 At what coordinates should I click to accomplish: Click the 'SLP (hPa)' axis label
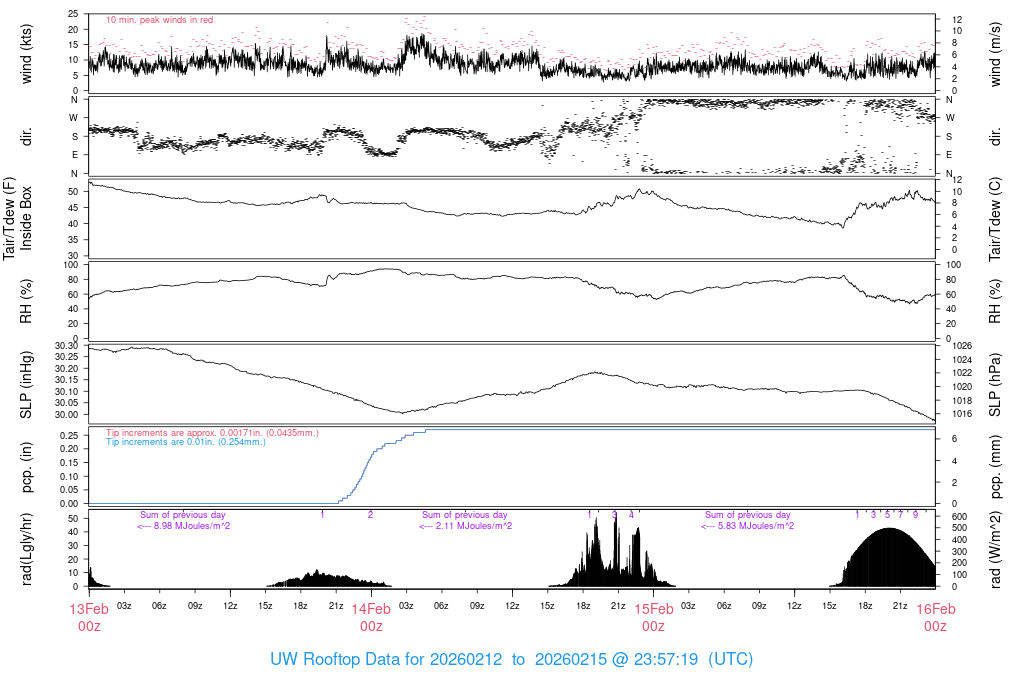995,385
